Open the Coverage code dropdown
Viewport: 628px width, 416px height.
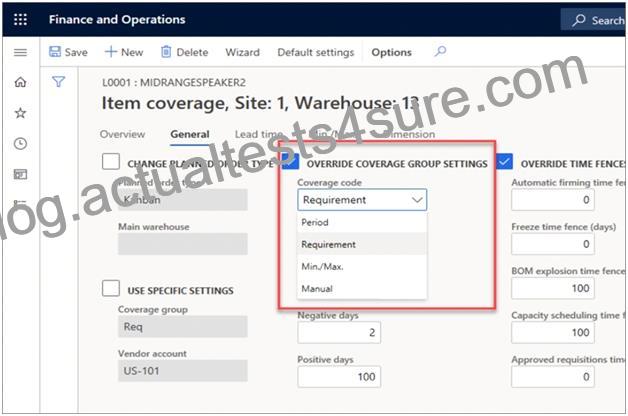click(x=362, y=200)
